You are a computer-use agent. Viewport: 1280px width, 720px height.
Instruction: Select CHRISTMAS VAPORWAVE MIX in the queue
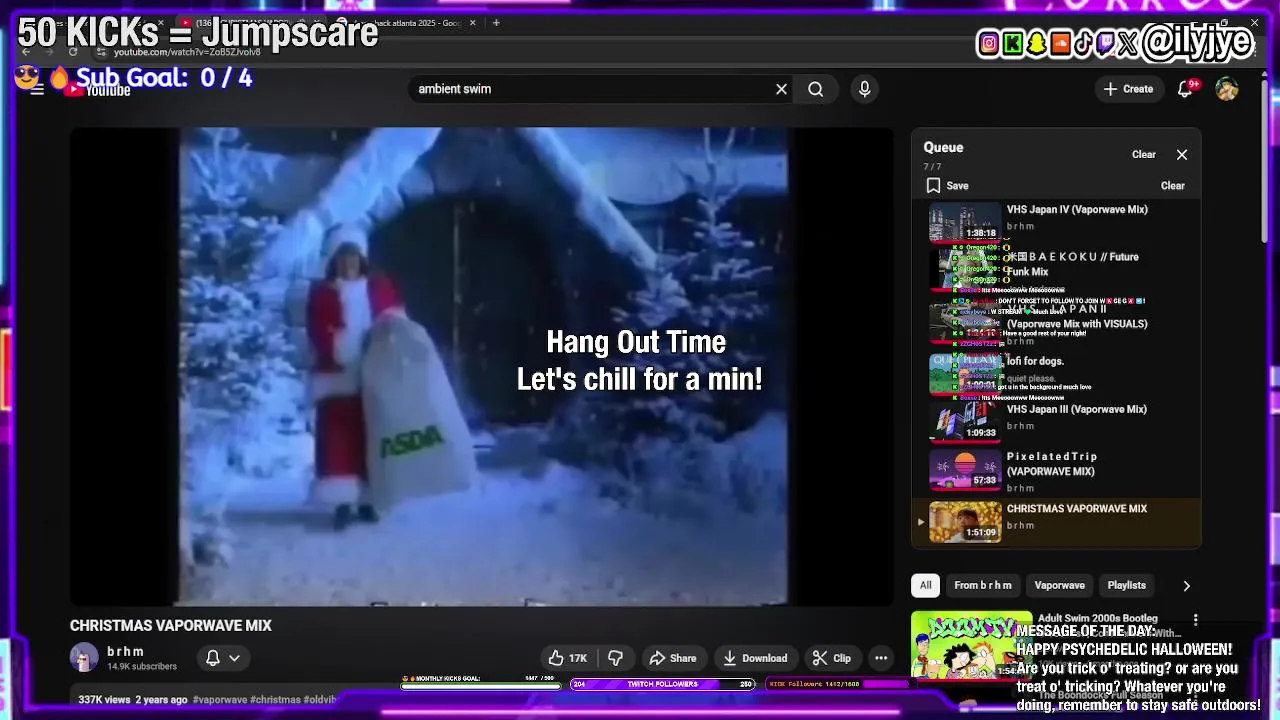coord(1056,523)
